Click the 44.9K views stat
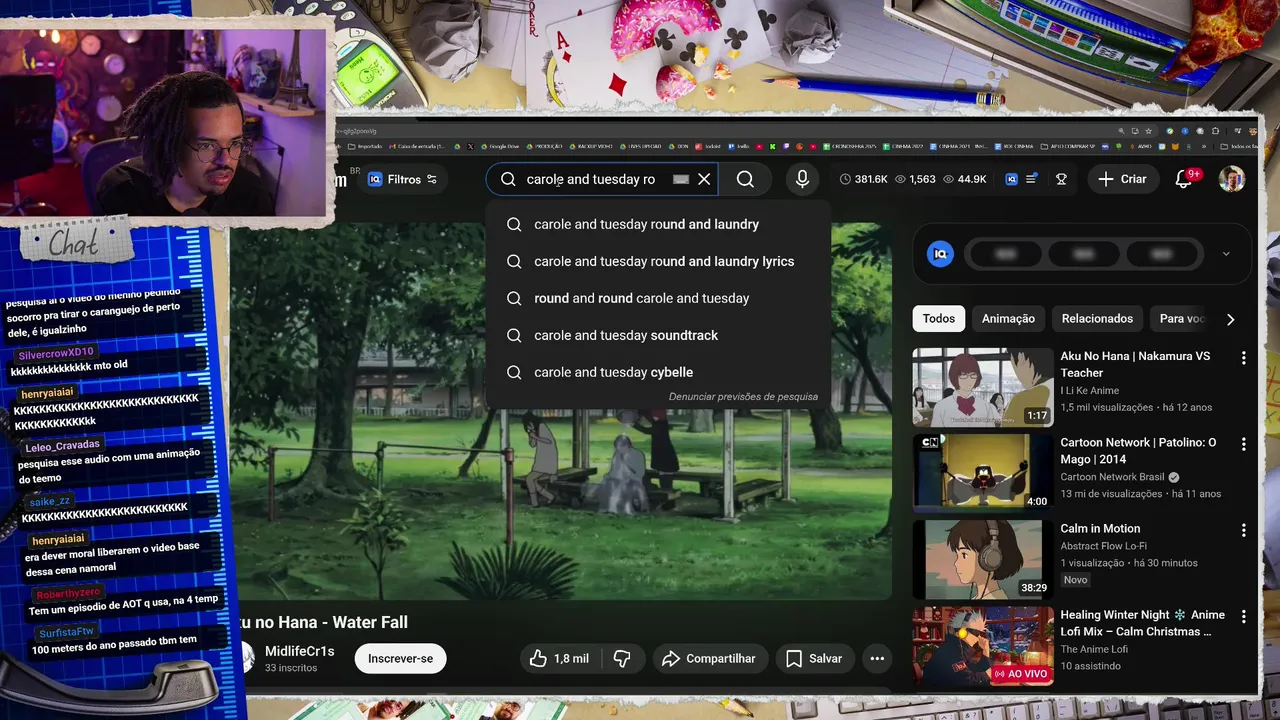The image size is (1280, 720). (x=965, y=179)
